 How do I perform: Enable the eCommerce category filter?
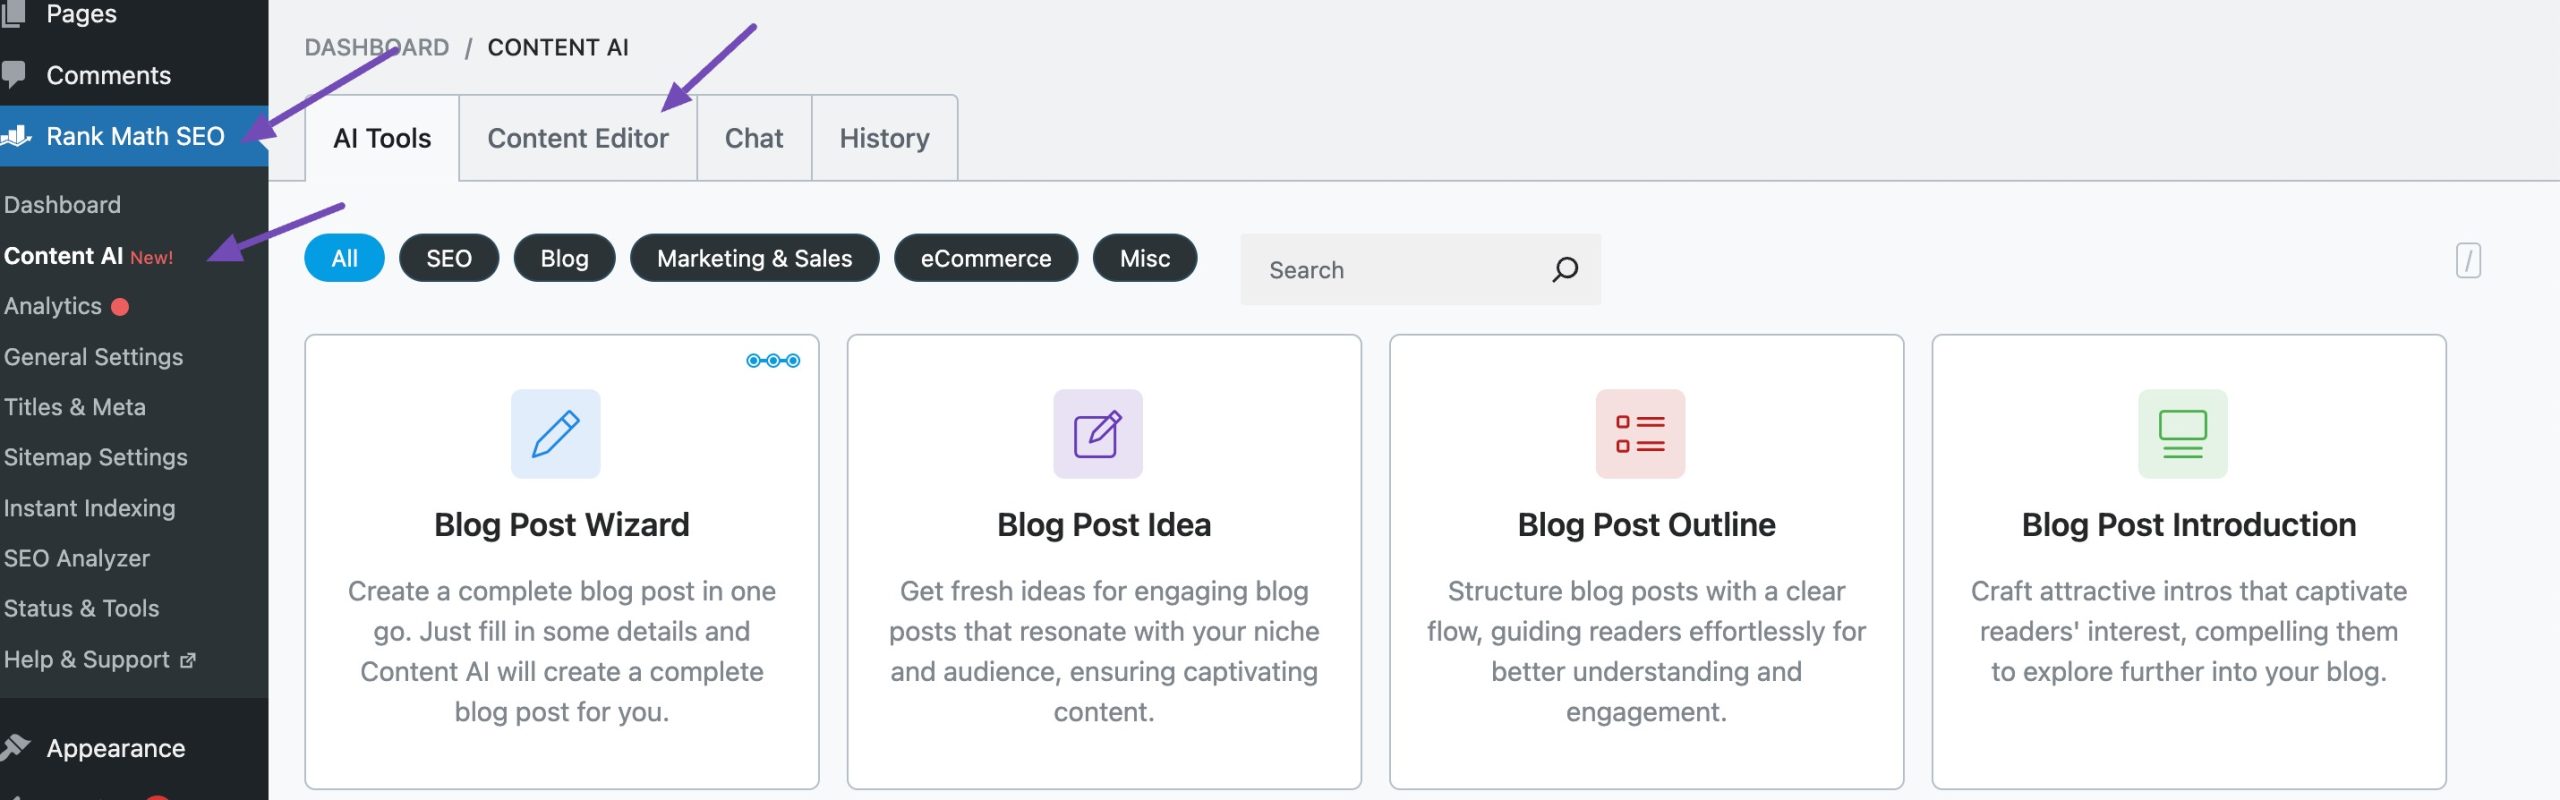click(985, 258)
